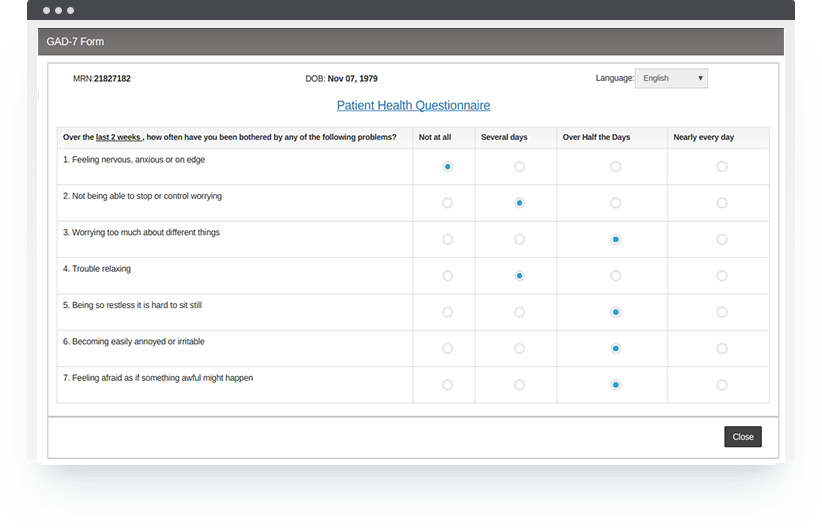The image size is (822, 528).
Task: Select 'Over Half the Days' for feeling nervous
Action: point(615,167)
